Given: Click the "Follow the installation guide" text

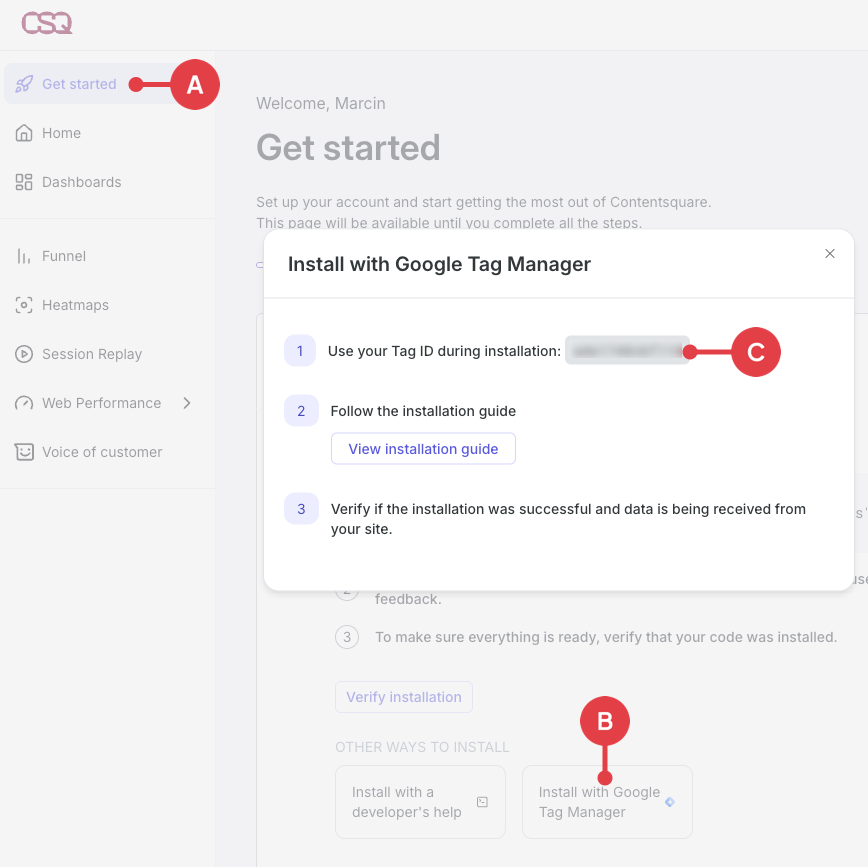Looking at the screenshot, I should pyautogui.click(x=423, y=411).
